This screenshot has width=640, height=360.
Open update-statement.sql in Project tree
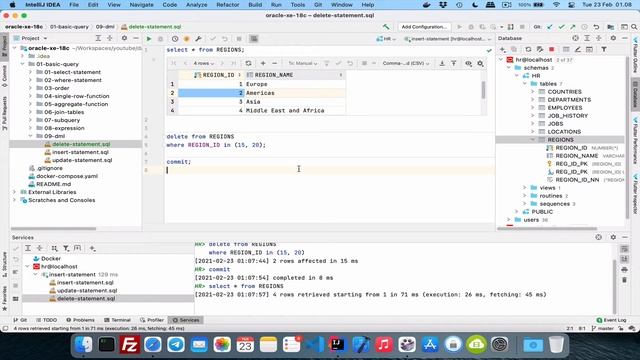(82, 160)
